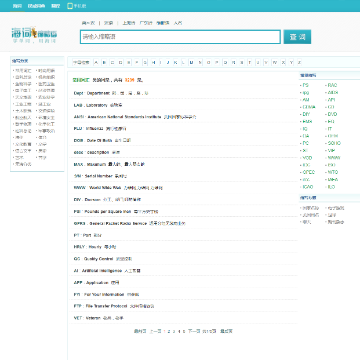Open the DVD link in popular abbreviations

[x=332, y=114]
